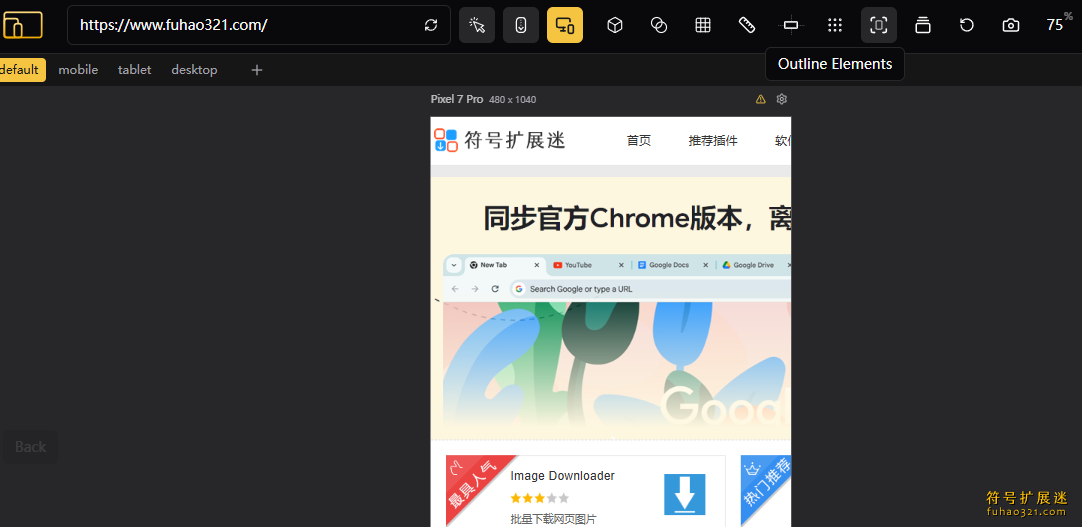Switch to the tablet tab

(x=135, y=70)
